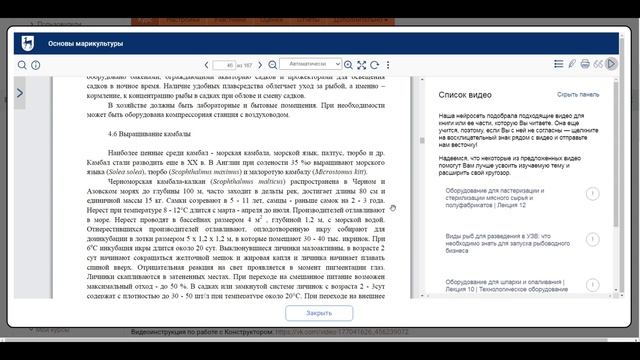This screenshot has height=360, width=640.
Task: Toggle the video list play button
Action: click(611, 64)
